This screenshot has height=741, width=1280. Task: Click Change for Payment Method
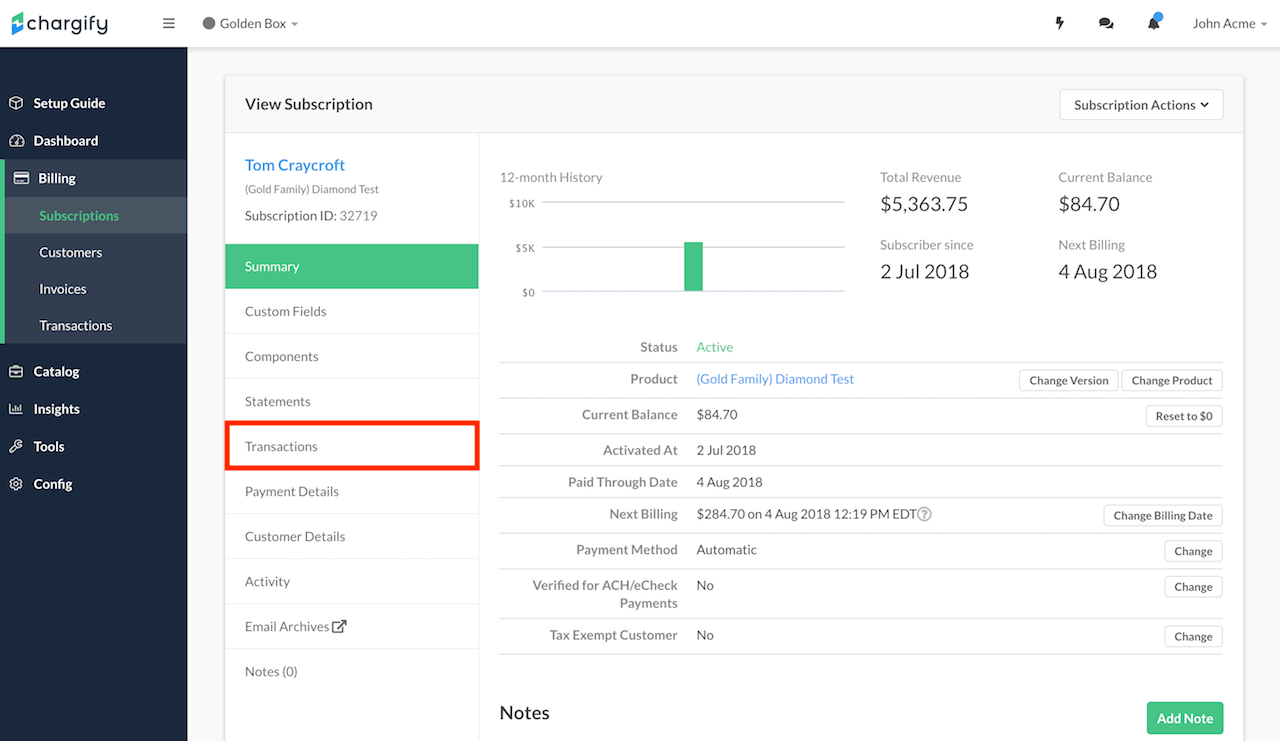1193,551
